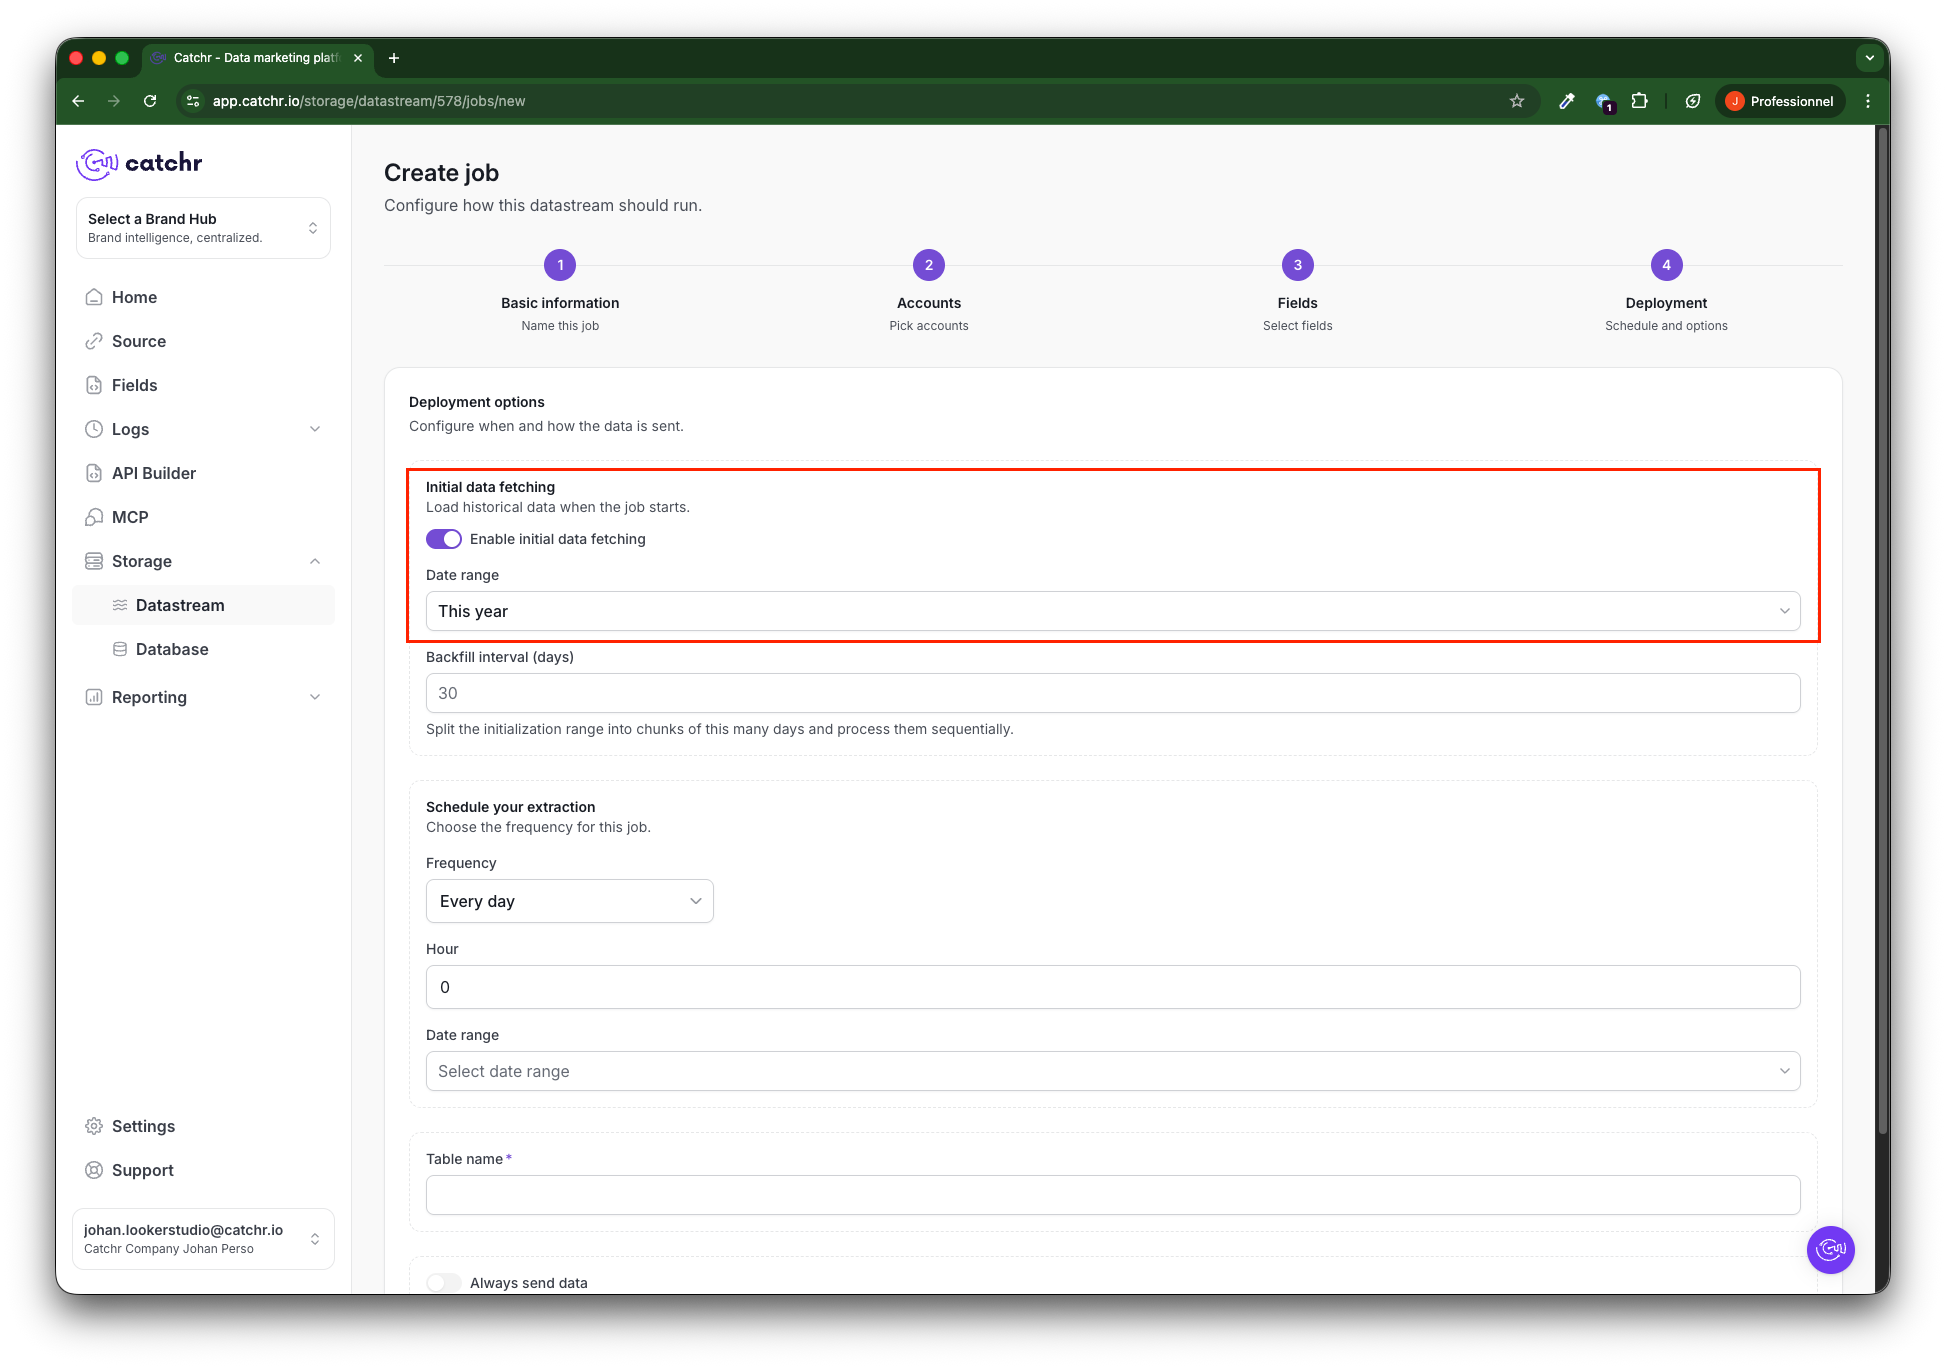
Task: Open the Catchr chat assistant bubble
Action: coord(1830,1249)
